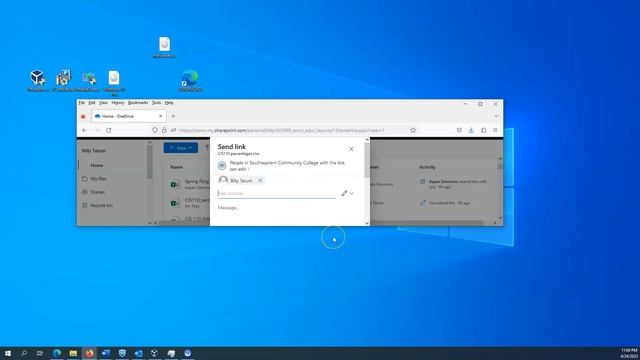
Task: Open Word from the taskbar
Action: (106, 353)
